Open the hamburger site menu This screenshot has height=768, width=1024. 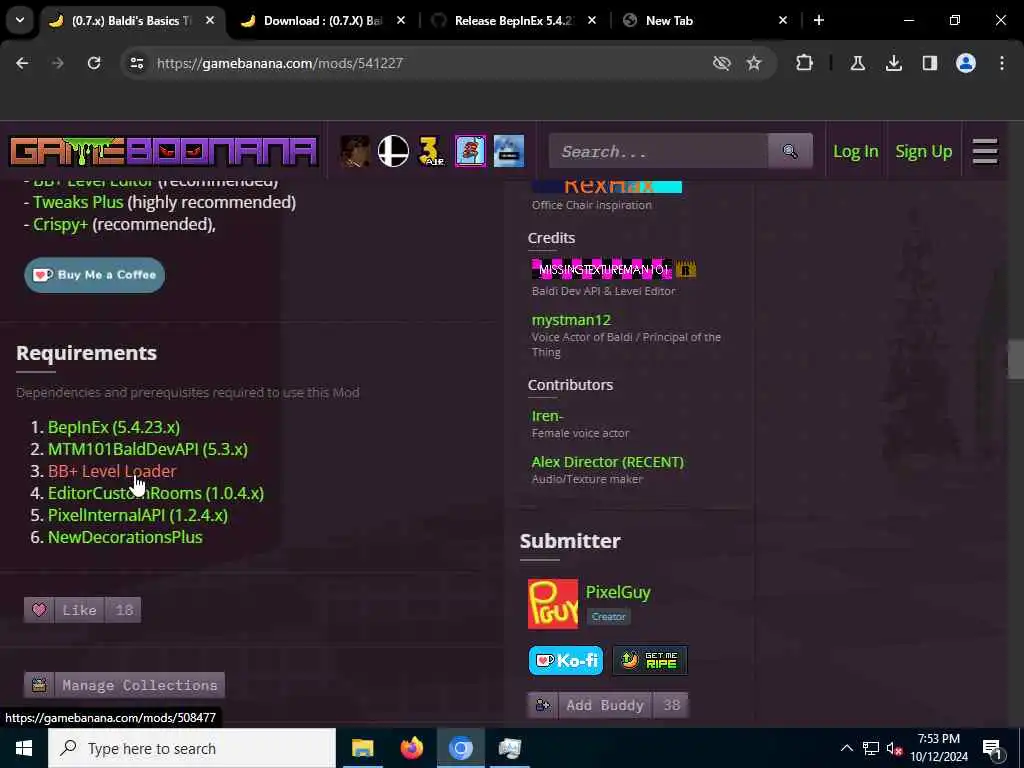pos(985,152)
